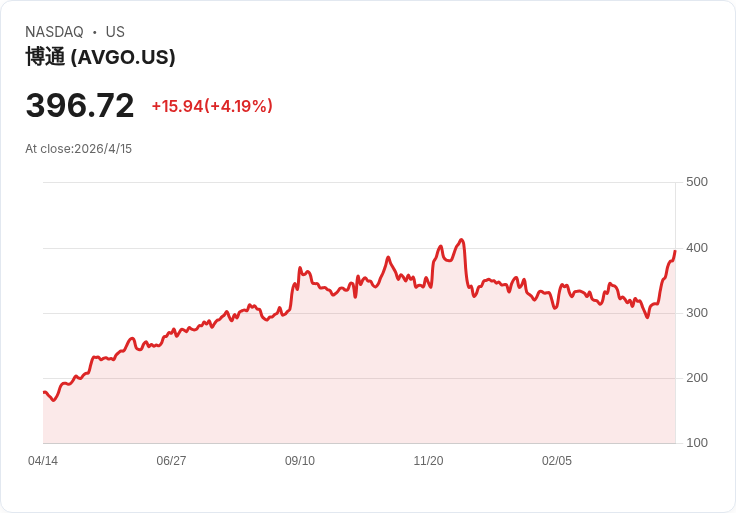
Task: Select the US market label
Action: point(115,32)
